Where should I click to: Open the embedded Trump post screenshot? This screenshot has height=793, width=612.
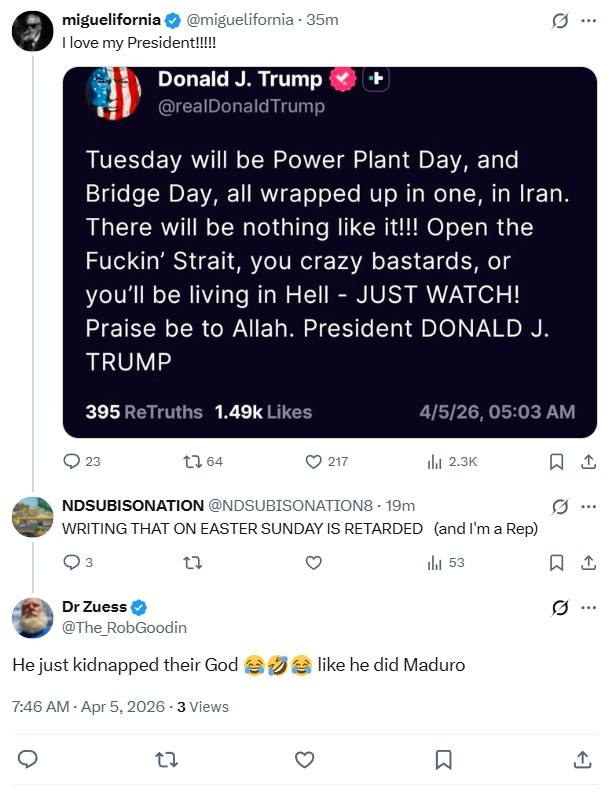coord(330,252)
